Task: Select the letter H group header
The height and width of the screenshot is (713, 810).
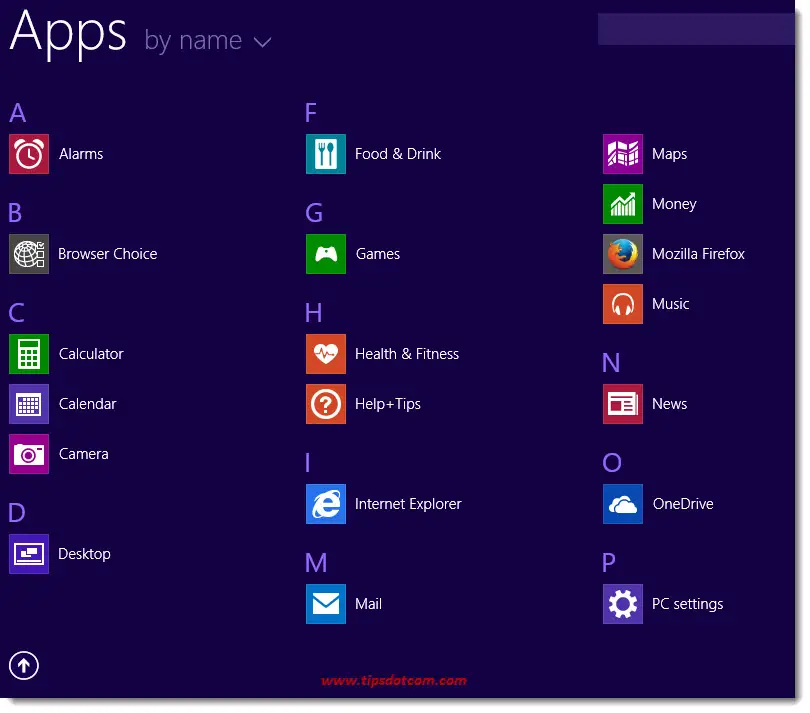Action: [x=314, y=313]
